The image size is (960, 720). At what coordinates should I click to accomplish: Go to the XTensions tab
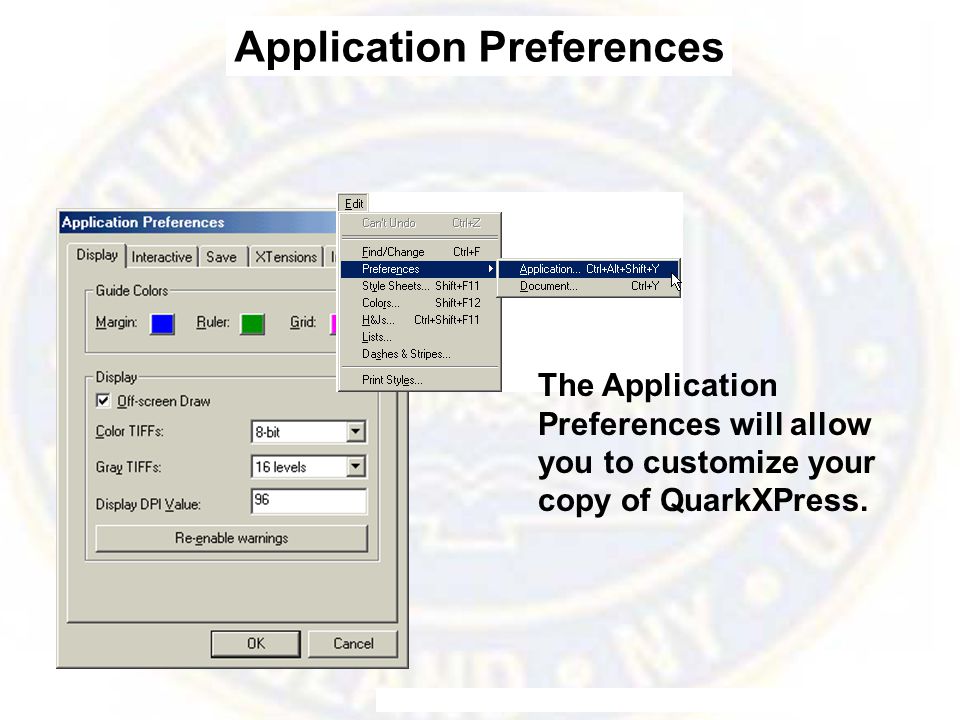286,257
